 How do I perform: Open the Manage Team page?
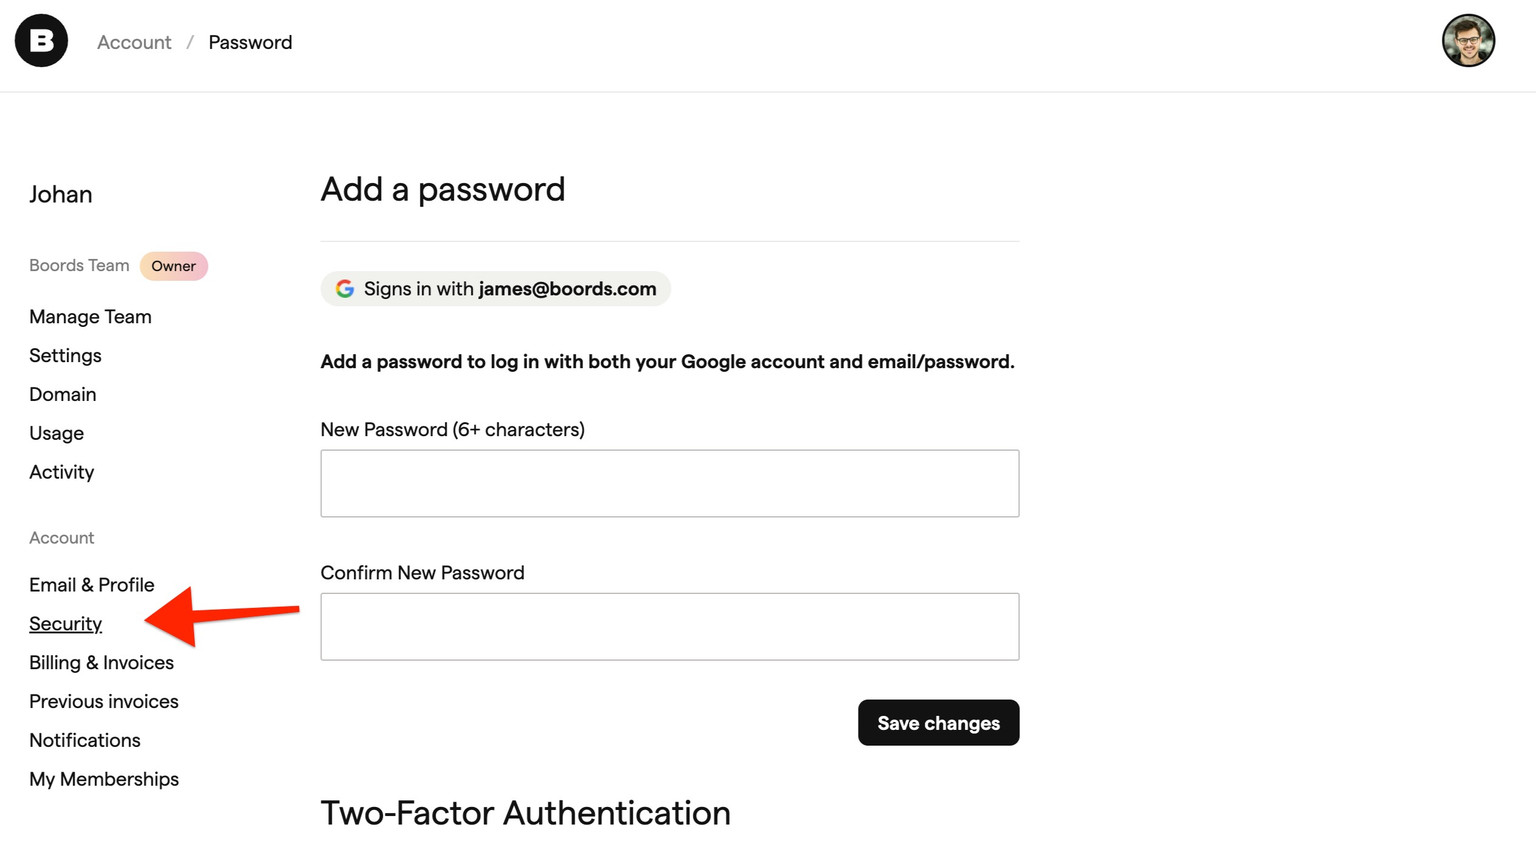(x=90, y=317)
